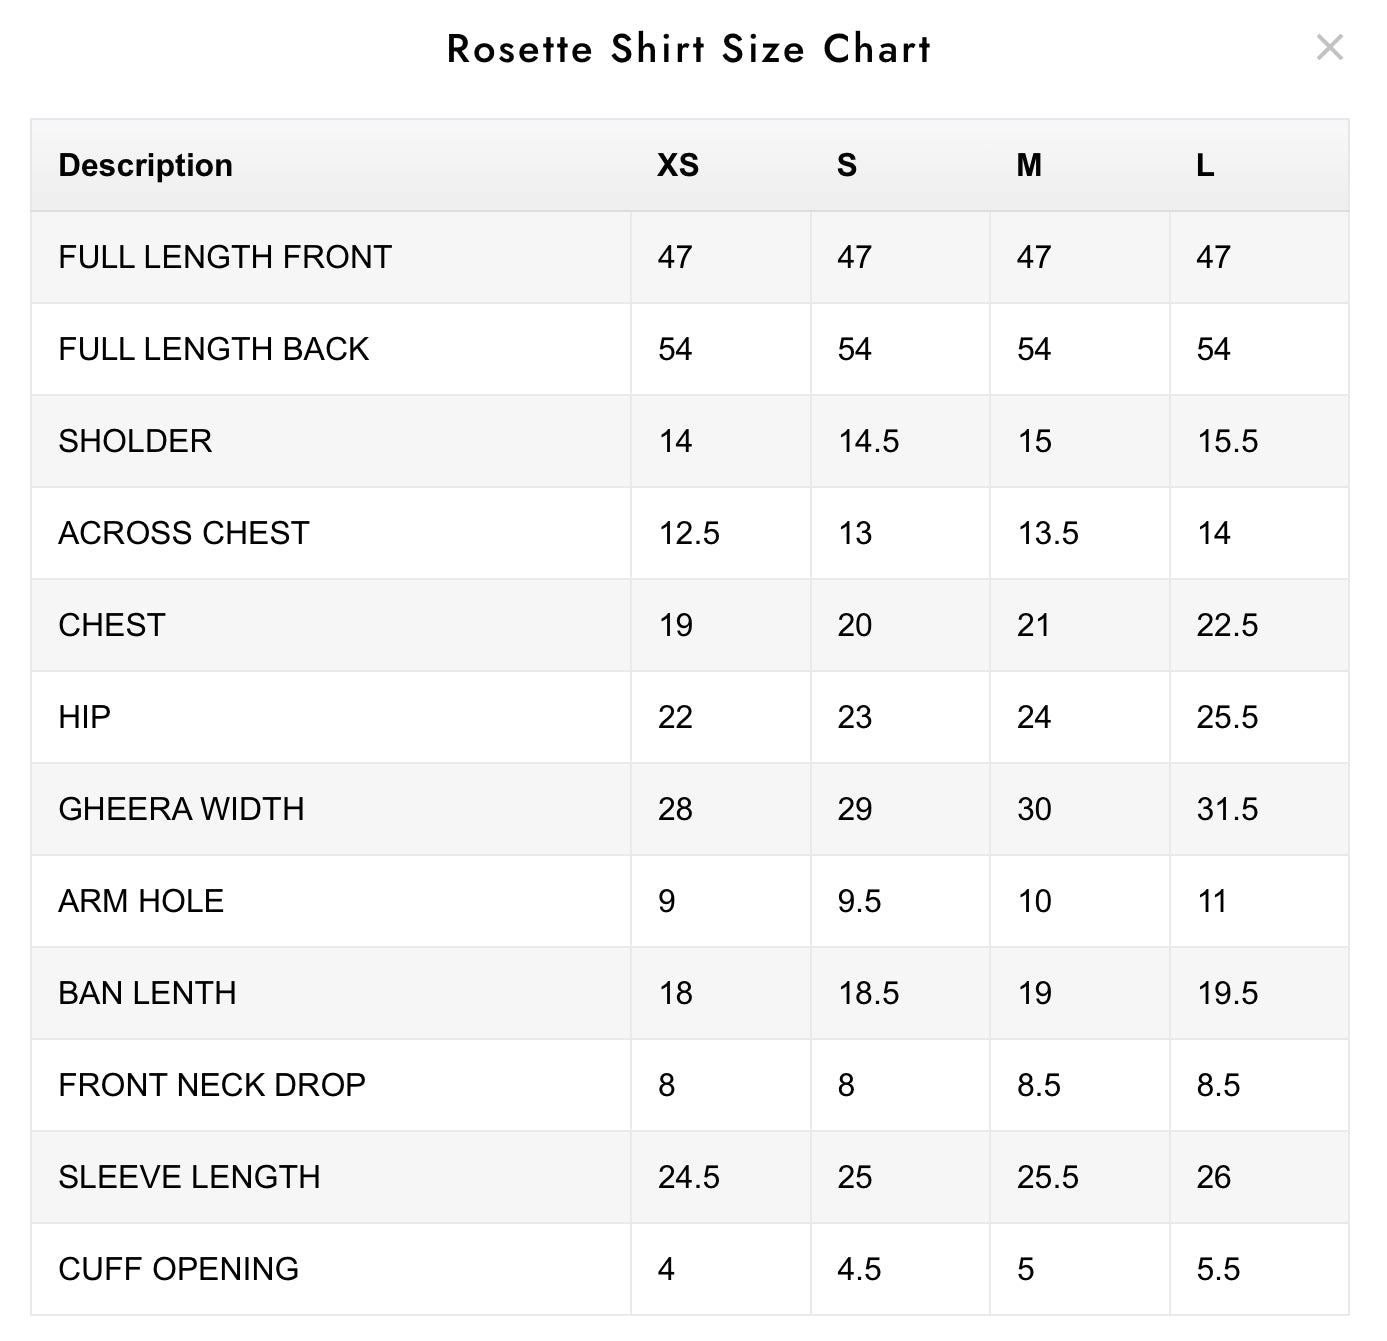Image resolution: width=1387 pixels, height=1341 pixels.
Task: Select the S size column header
Action: coord(847,165)
